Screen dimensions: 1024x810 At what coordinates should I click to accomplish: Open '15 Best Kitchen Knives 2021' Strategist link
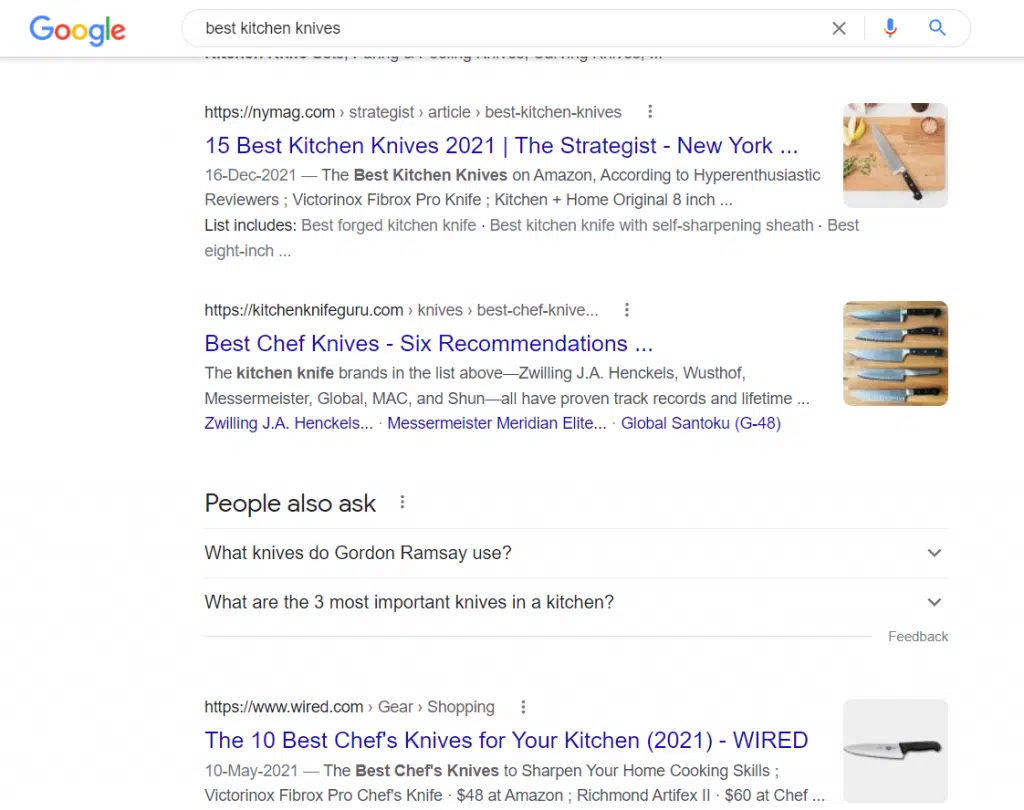click(x=501, y=145)
